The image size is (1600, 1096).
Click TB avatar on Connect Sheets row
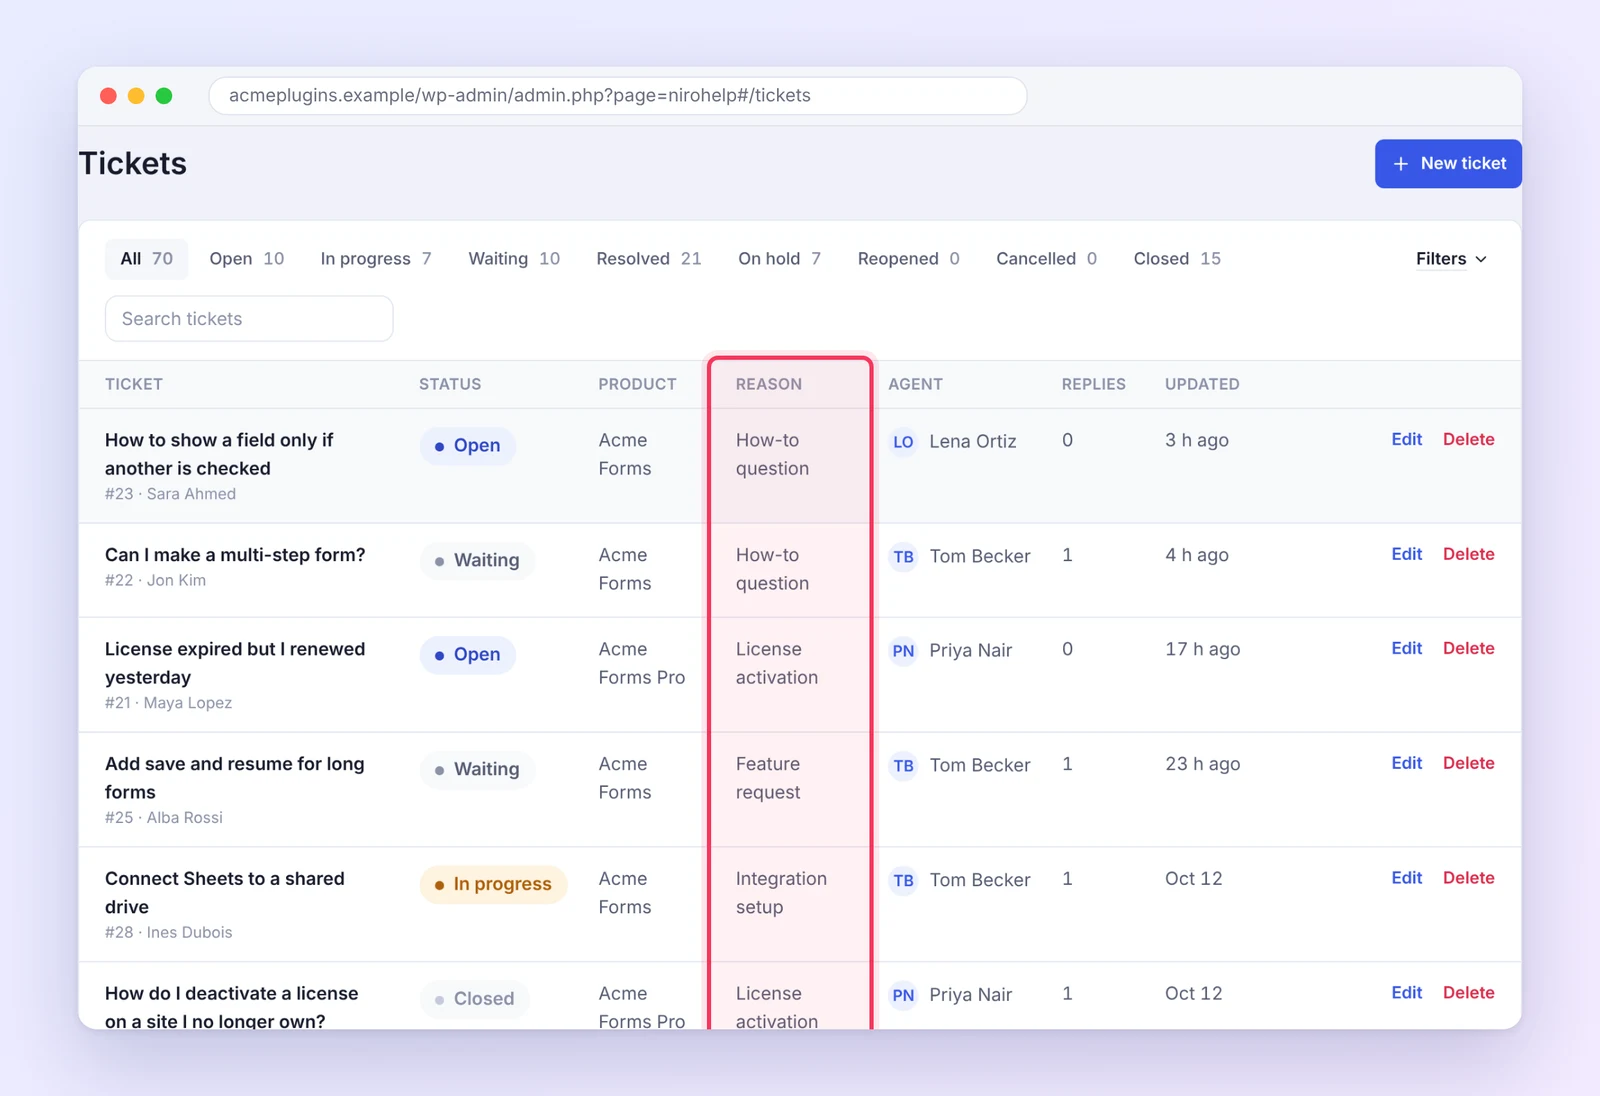coord(903,881)
